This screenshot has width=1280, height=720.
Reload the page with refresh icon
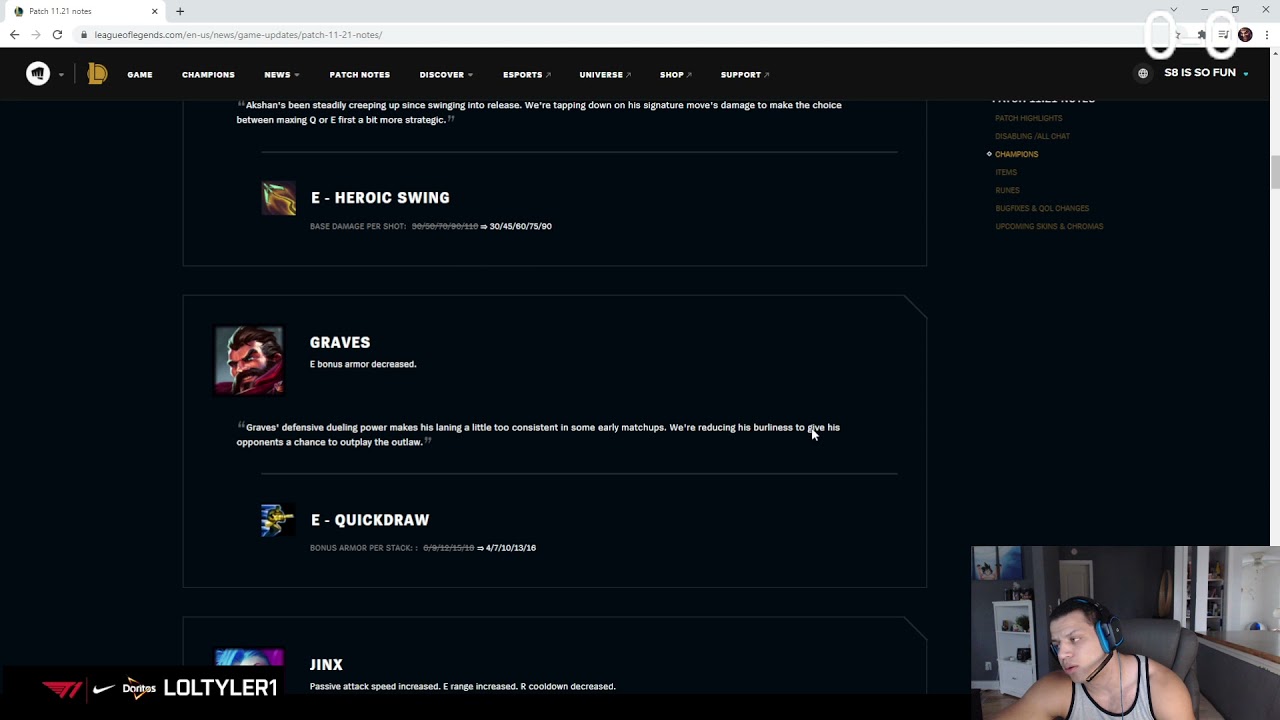[x=57, y=34]
